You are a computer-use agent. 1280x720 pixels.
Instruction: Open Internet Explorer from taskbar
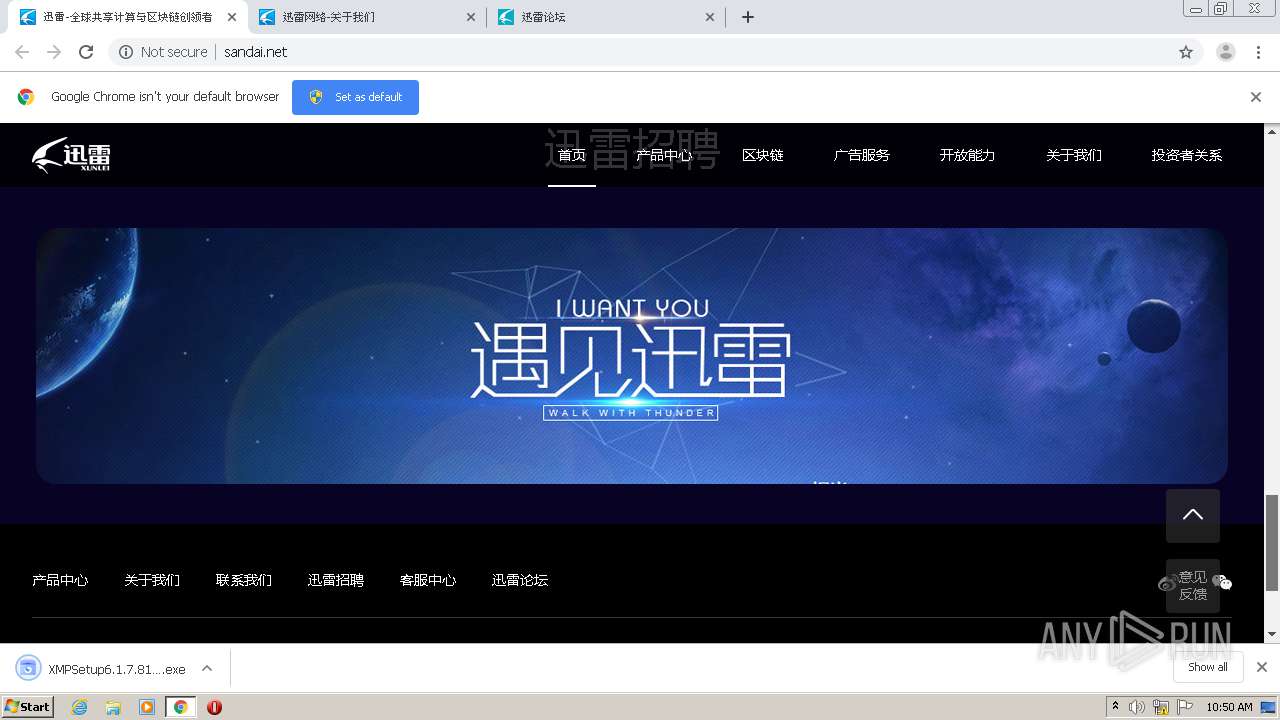click(79, 707)
